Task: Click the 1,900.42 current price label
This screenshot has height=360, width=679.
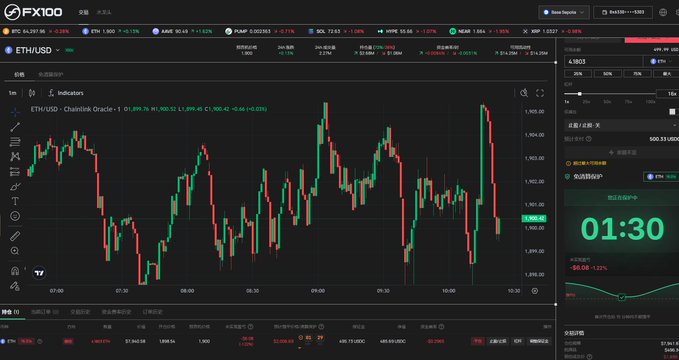Action: 535,218
